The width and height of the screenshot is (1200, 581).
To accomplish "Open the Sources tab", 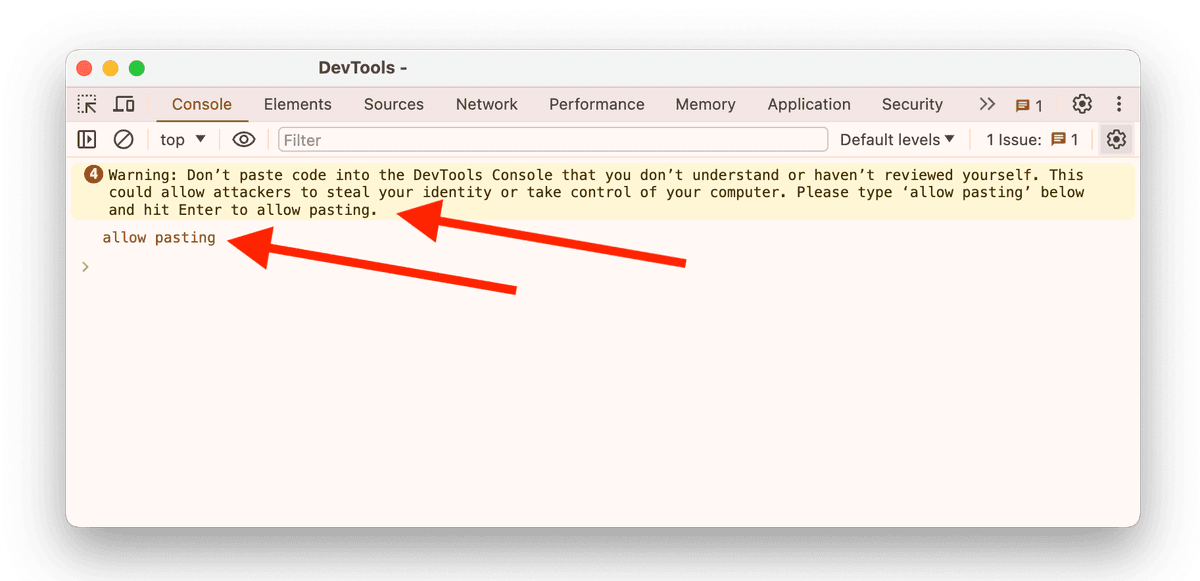I will click(x=394, y=104).
